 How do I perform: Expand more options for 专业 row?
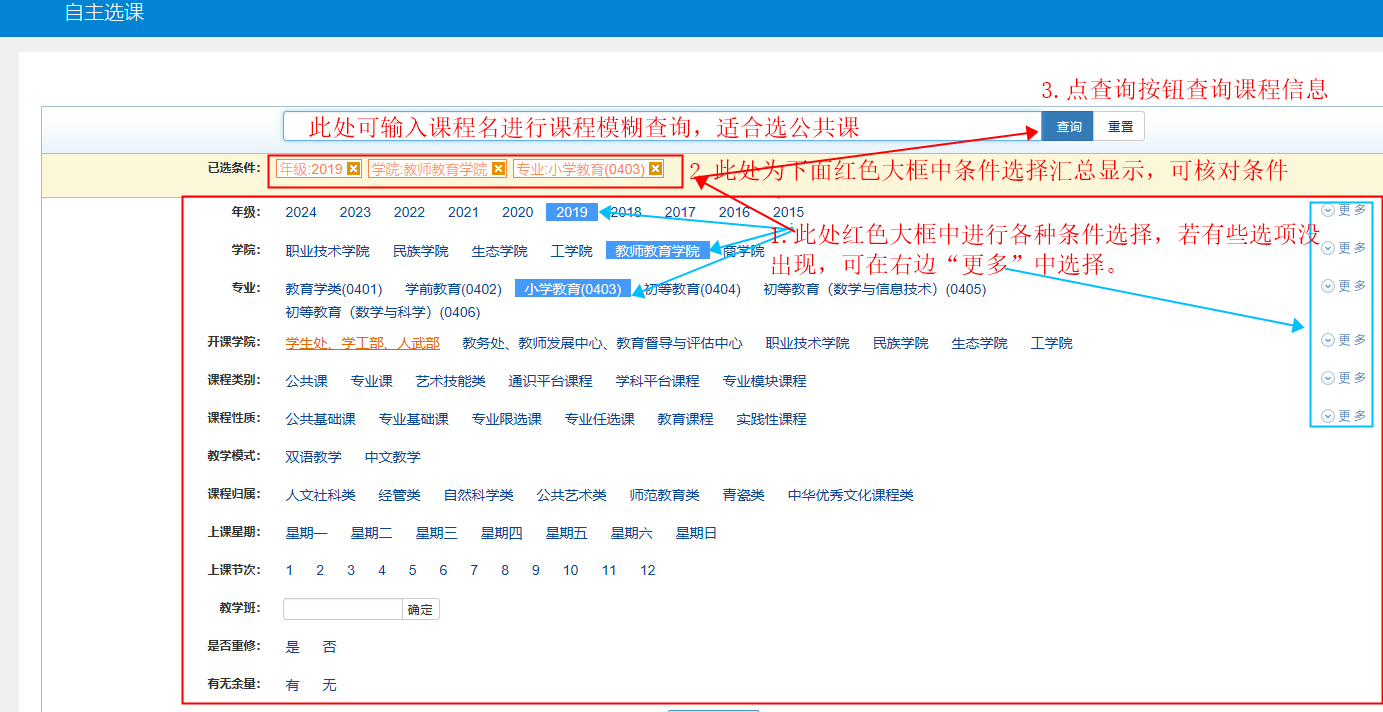(1343, 286)
